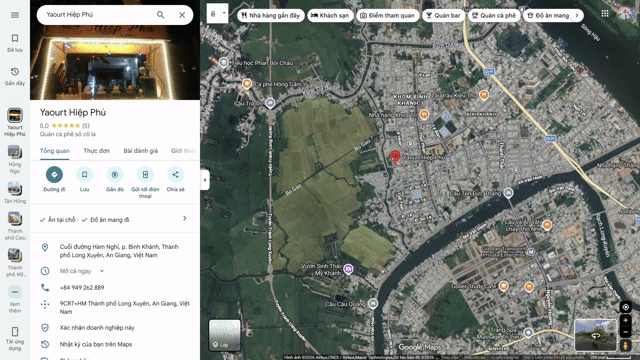This screenshot has width=640, height=360.
Task: Click the Cầu Tôn Đức Thắng marker
Action: click(x=508, y=192)
